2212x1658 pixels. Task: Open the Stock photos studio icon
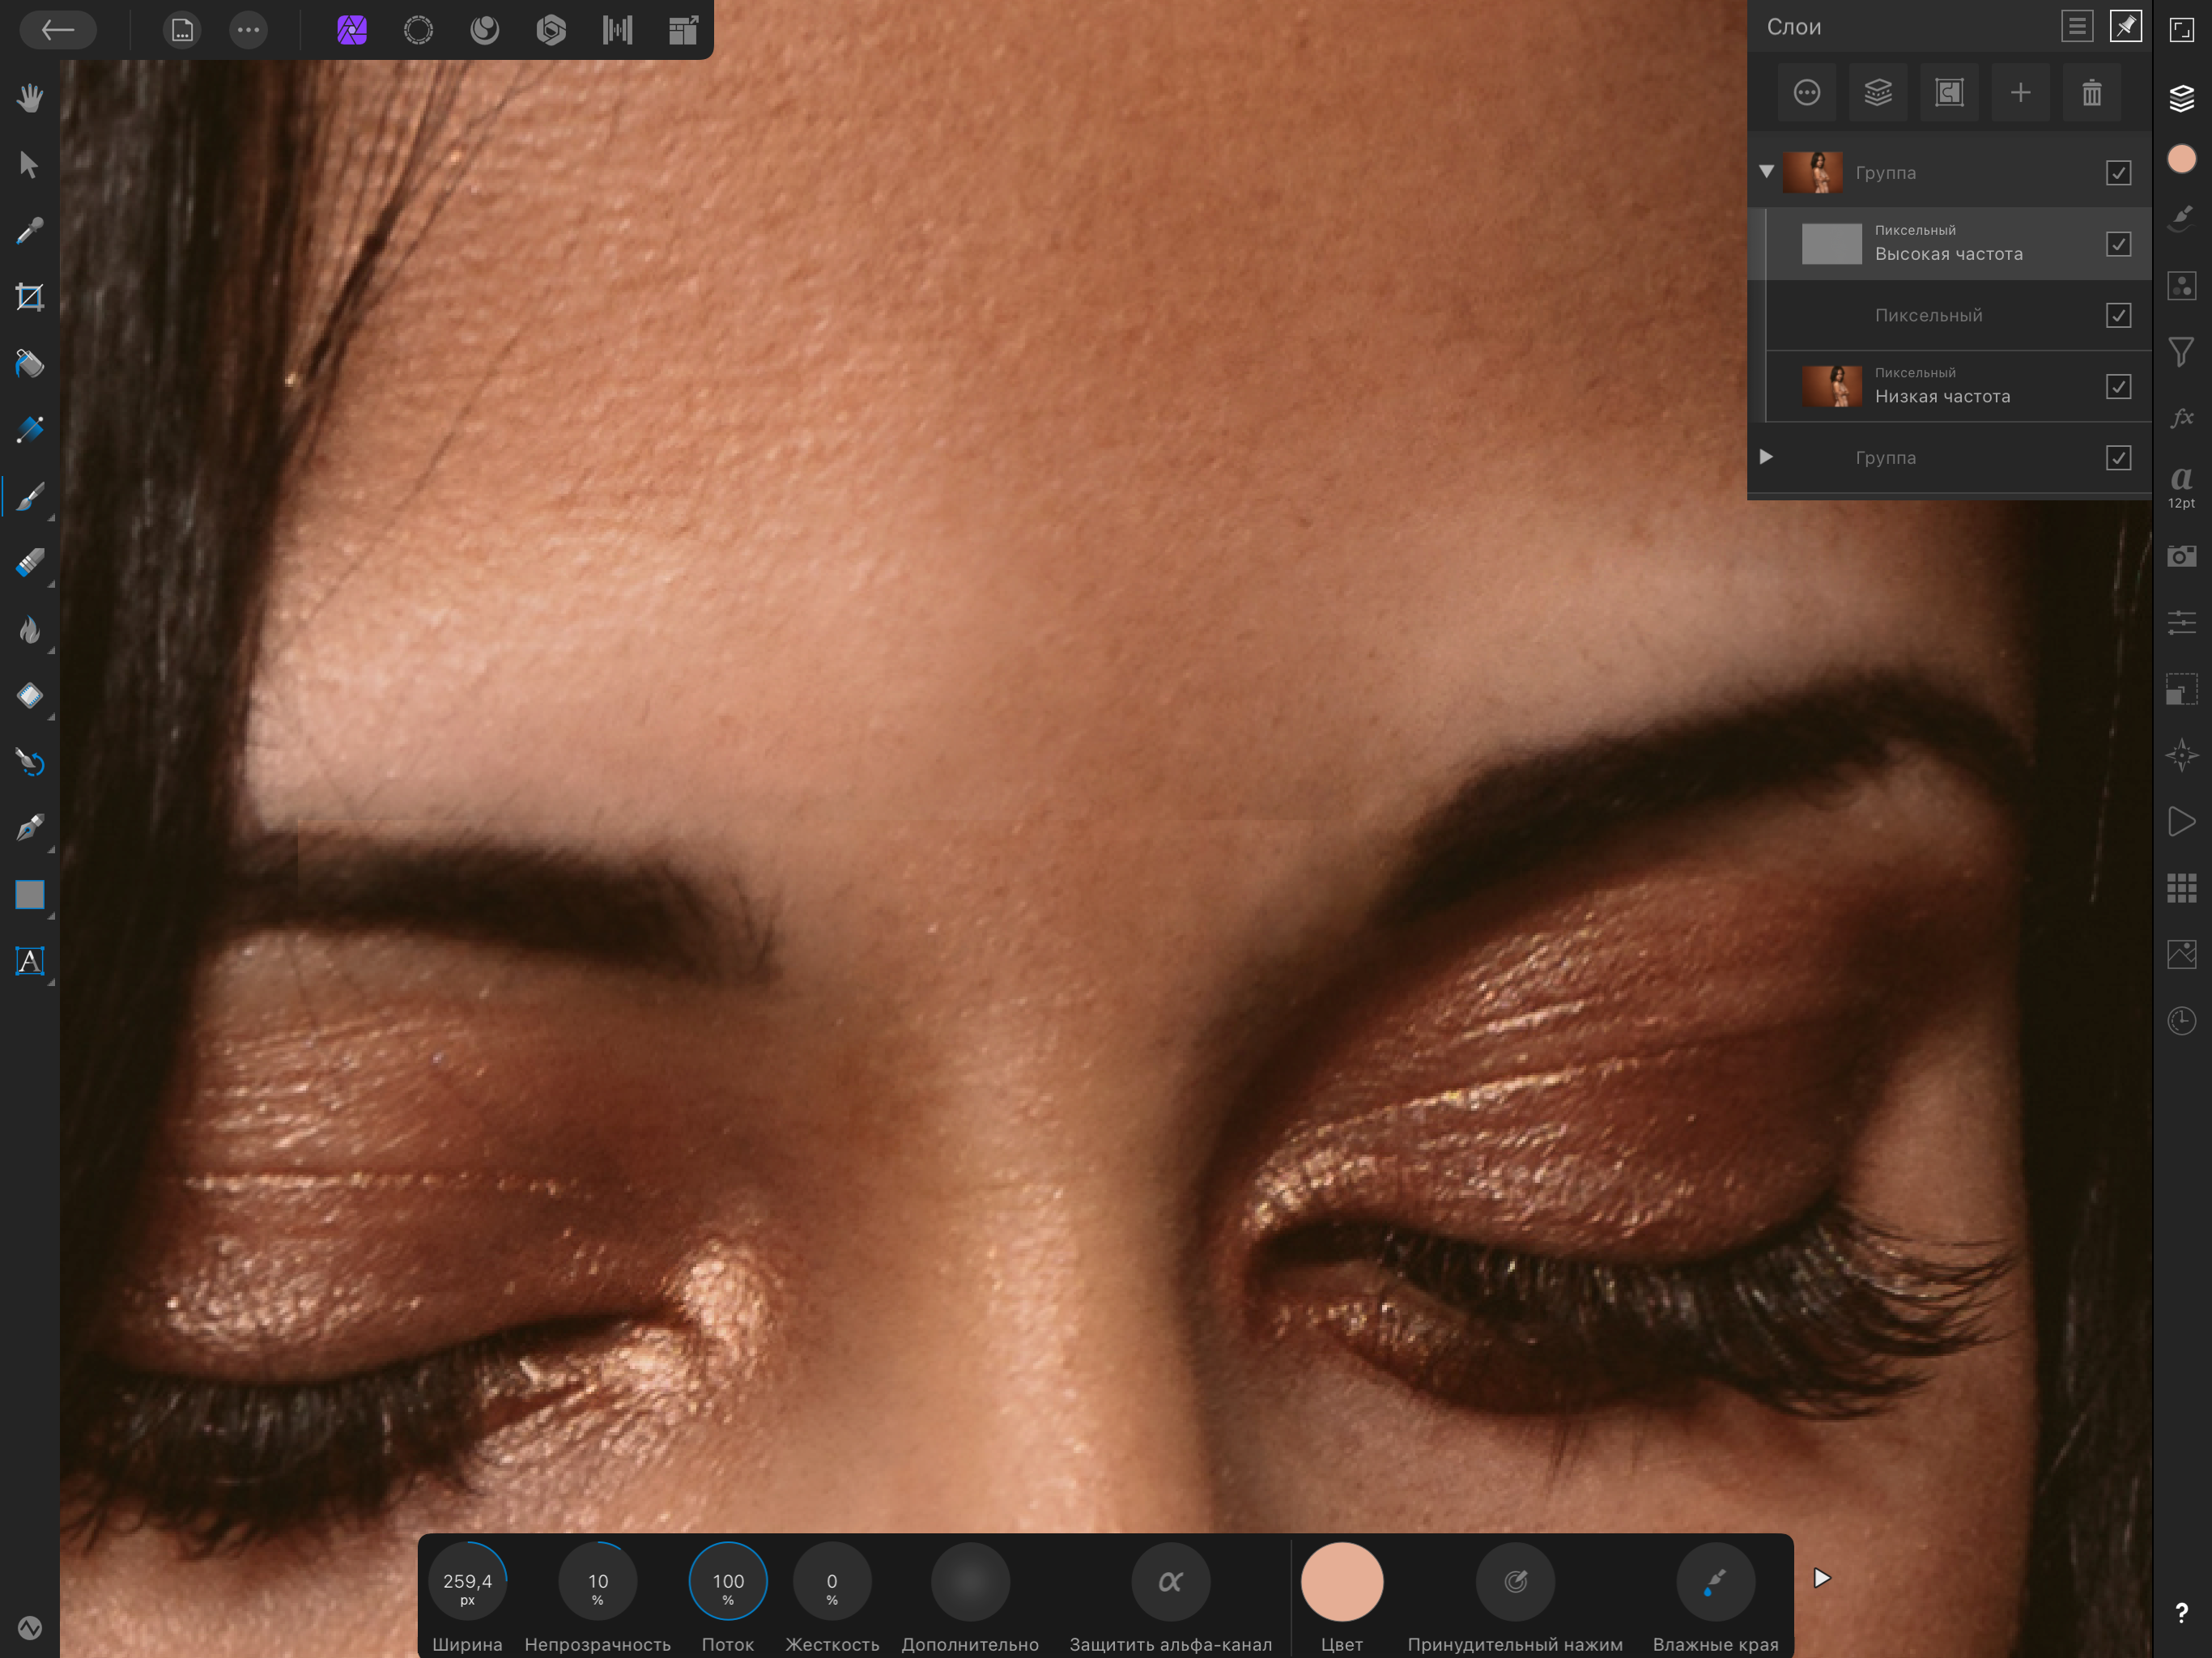2181,954
